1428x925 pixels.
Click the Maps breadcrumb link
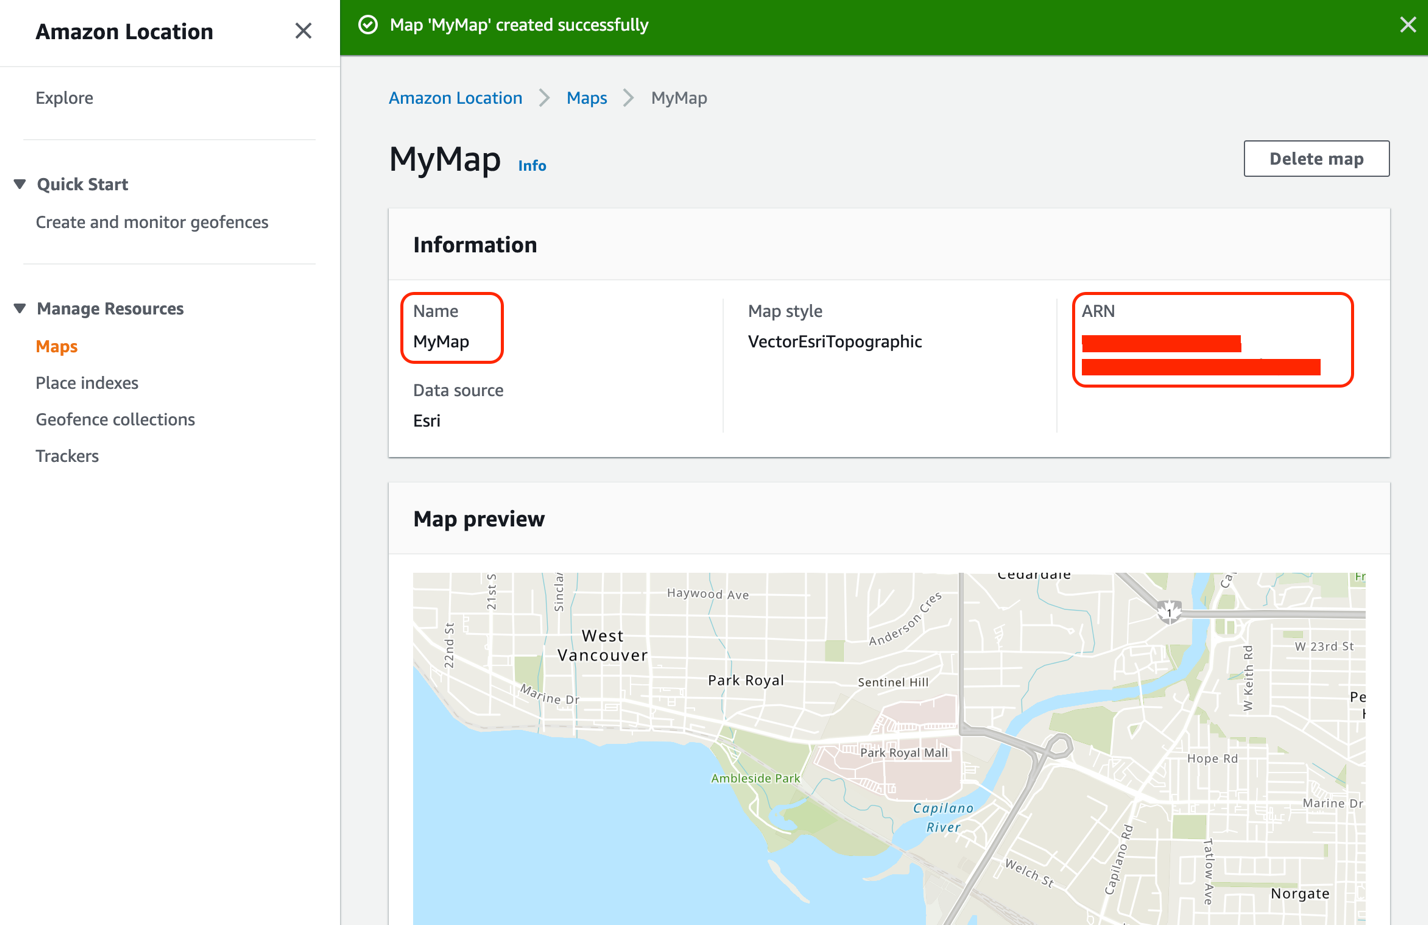click(x=587, y=98)
